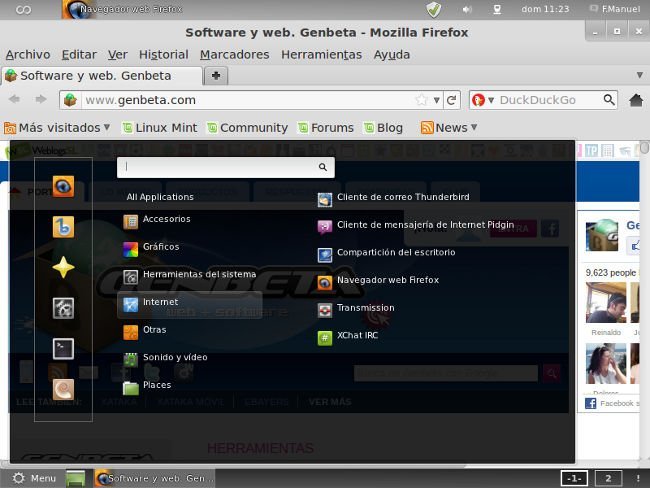Viewport: 650px width, 488px height.
Task: Expand the list all tabs arrow
Action: pos(640,75)
